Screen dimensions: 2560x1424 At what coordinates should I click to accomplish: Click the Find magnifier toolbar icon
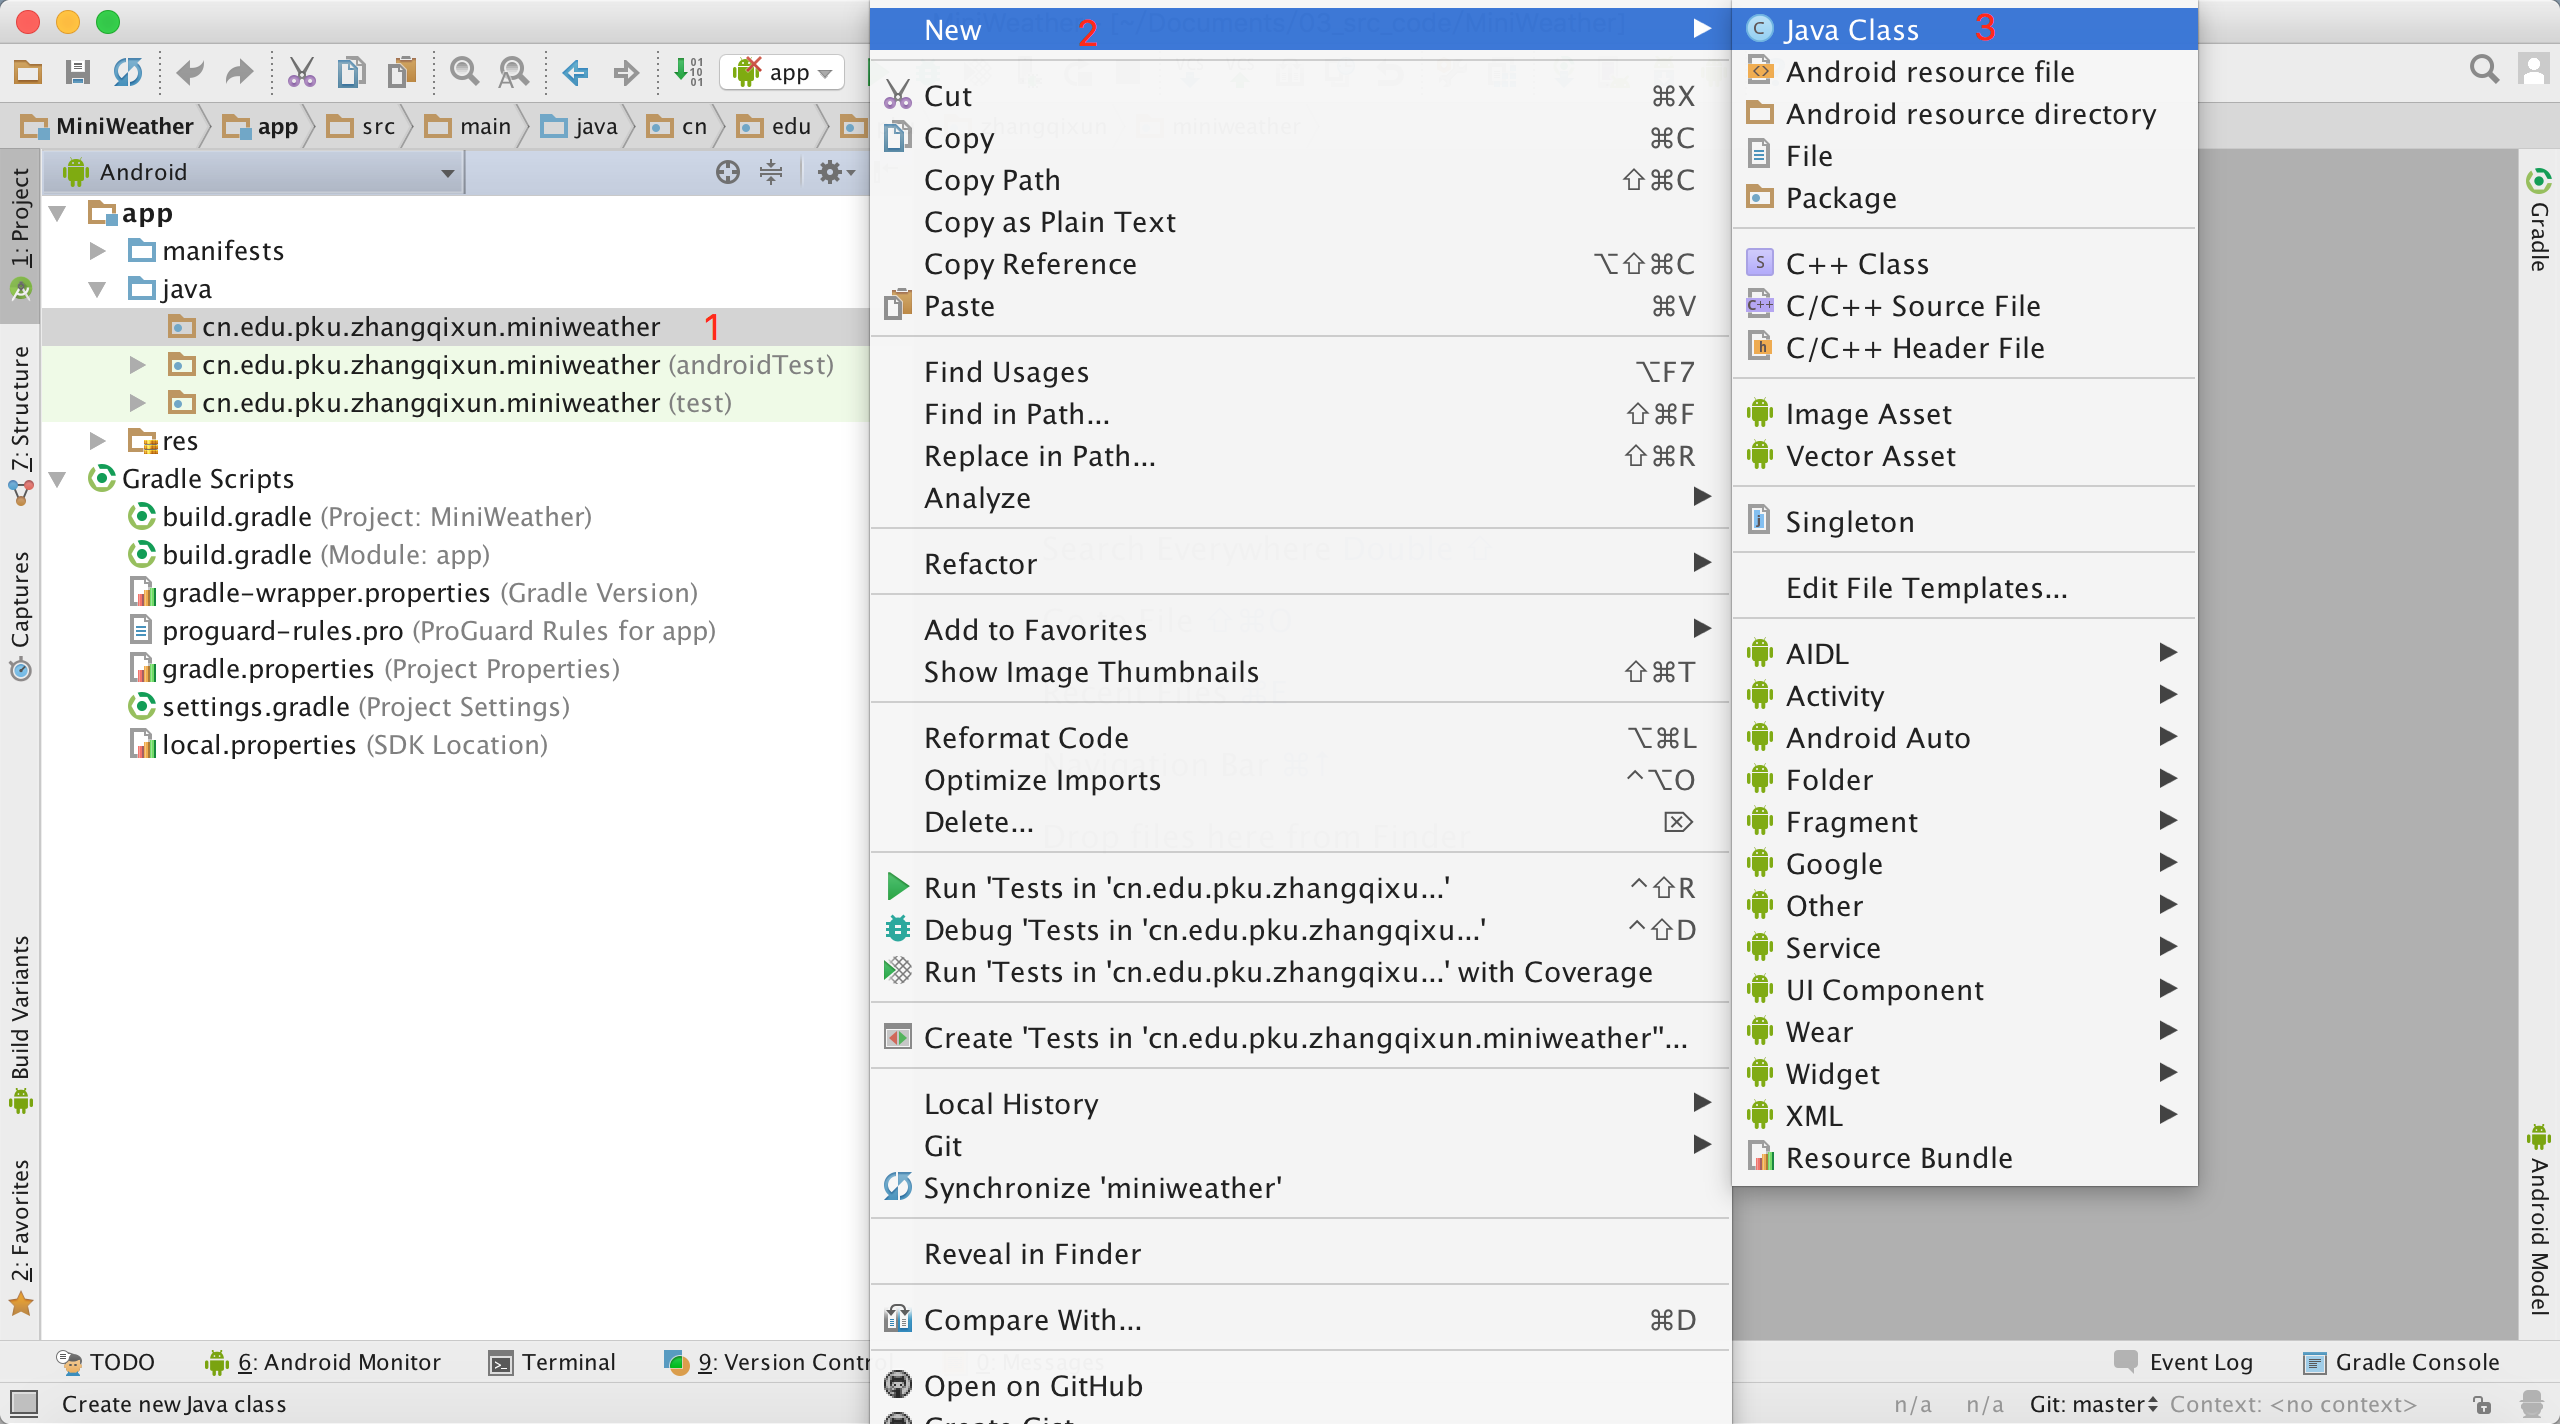click(x=463, y=72)
